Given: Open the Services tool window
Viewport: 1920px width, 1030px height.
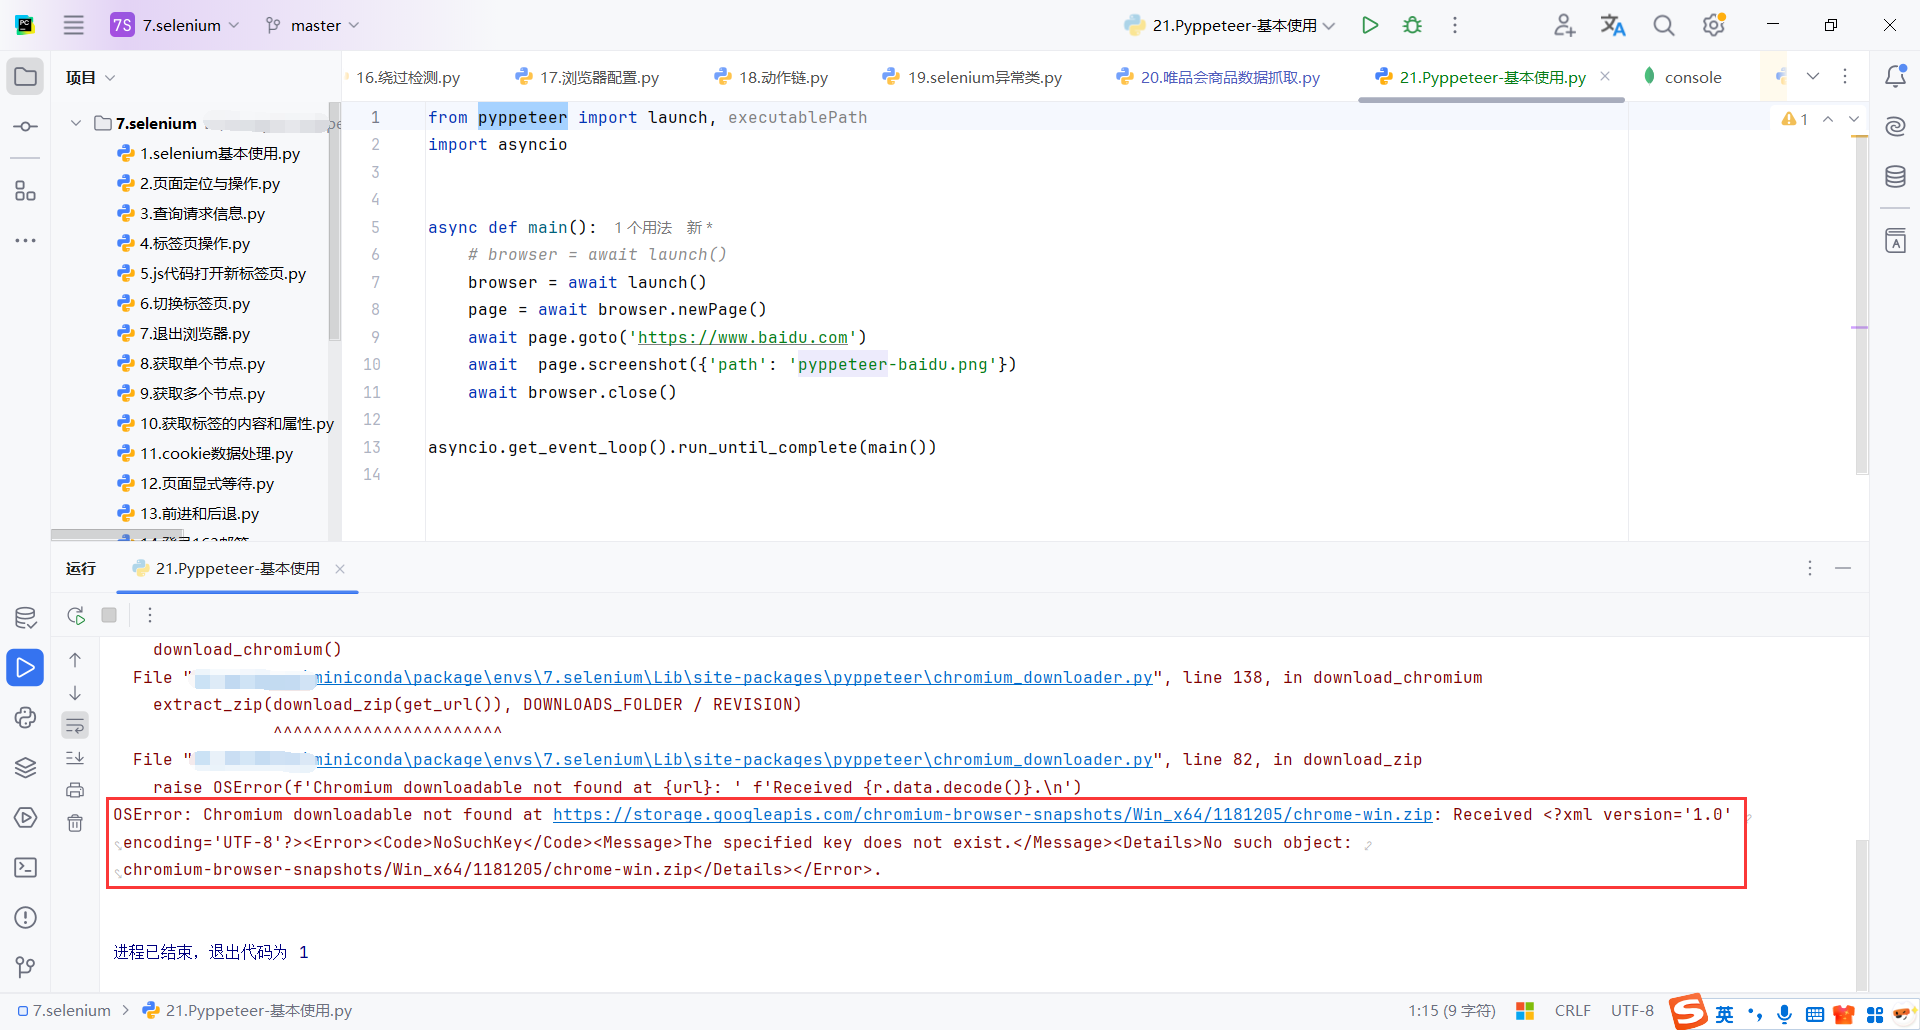Looking at the screenshot, I should [26, 817].
